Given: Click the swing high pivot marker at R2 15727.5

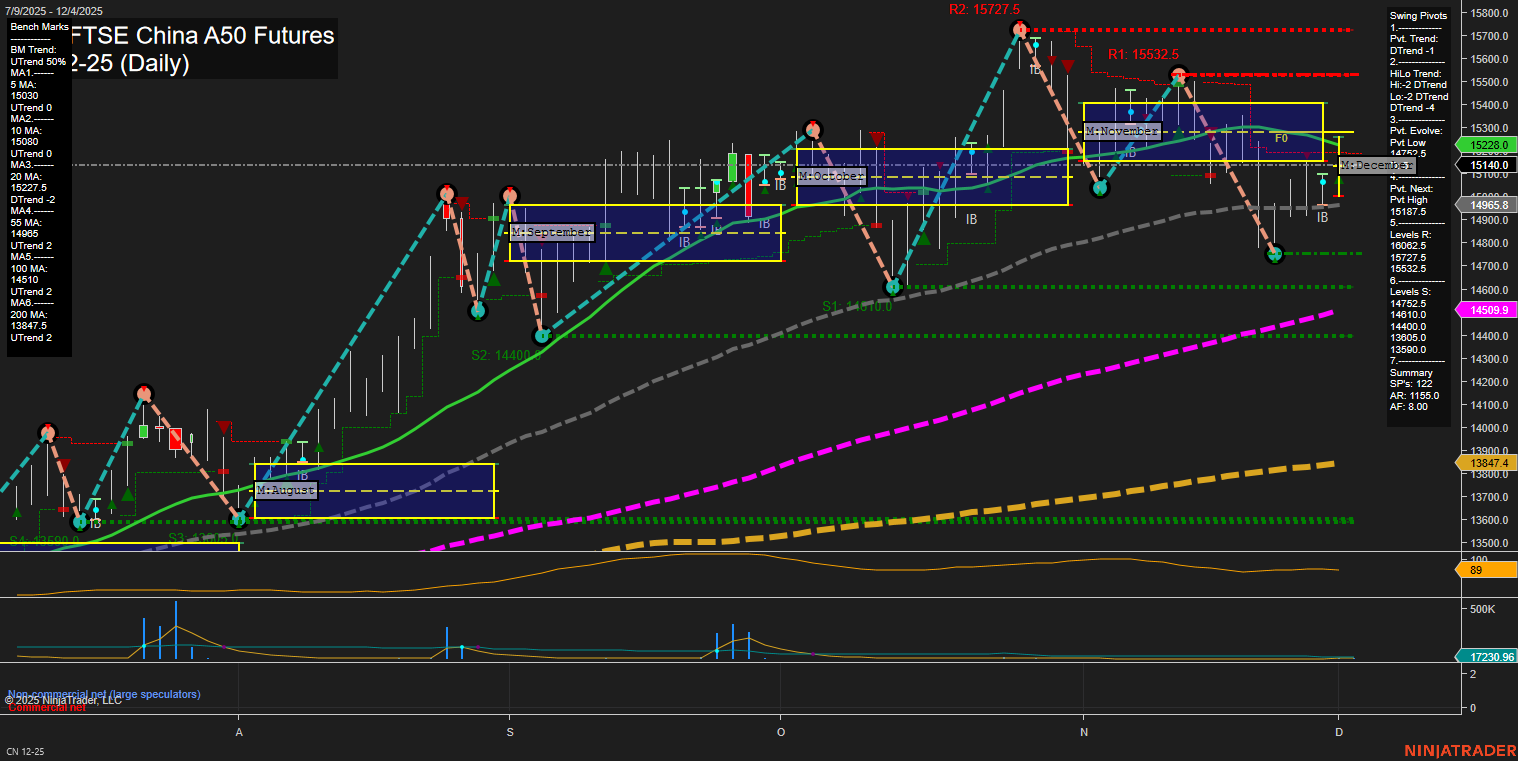Looking at the screenshot, I should 1020,29.
